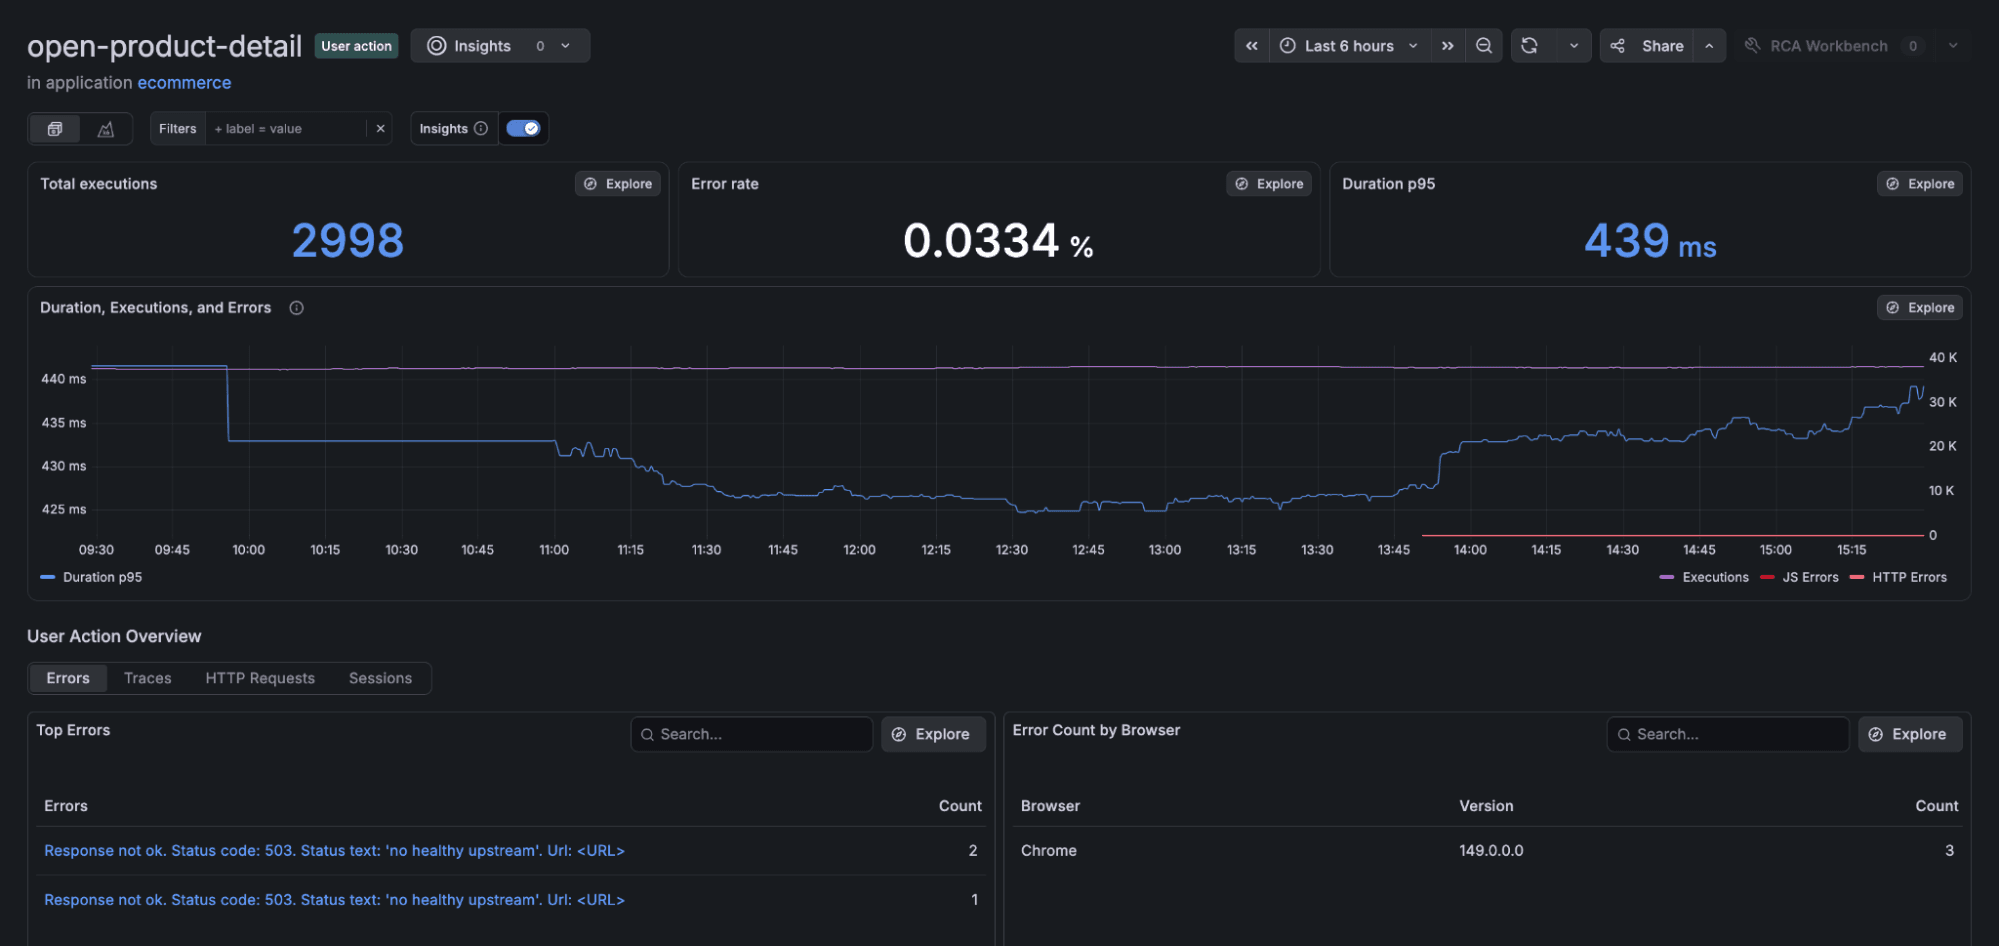The width and height of the screenshot is (1999, 946).
Task: Open the 503 error with count 1
Action: click(x=334, y=900)
